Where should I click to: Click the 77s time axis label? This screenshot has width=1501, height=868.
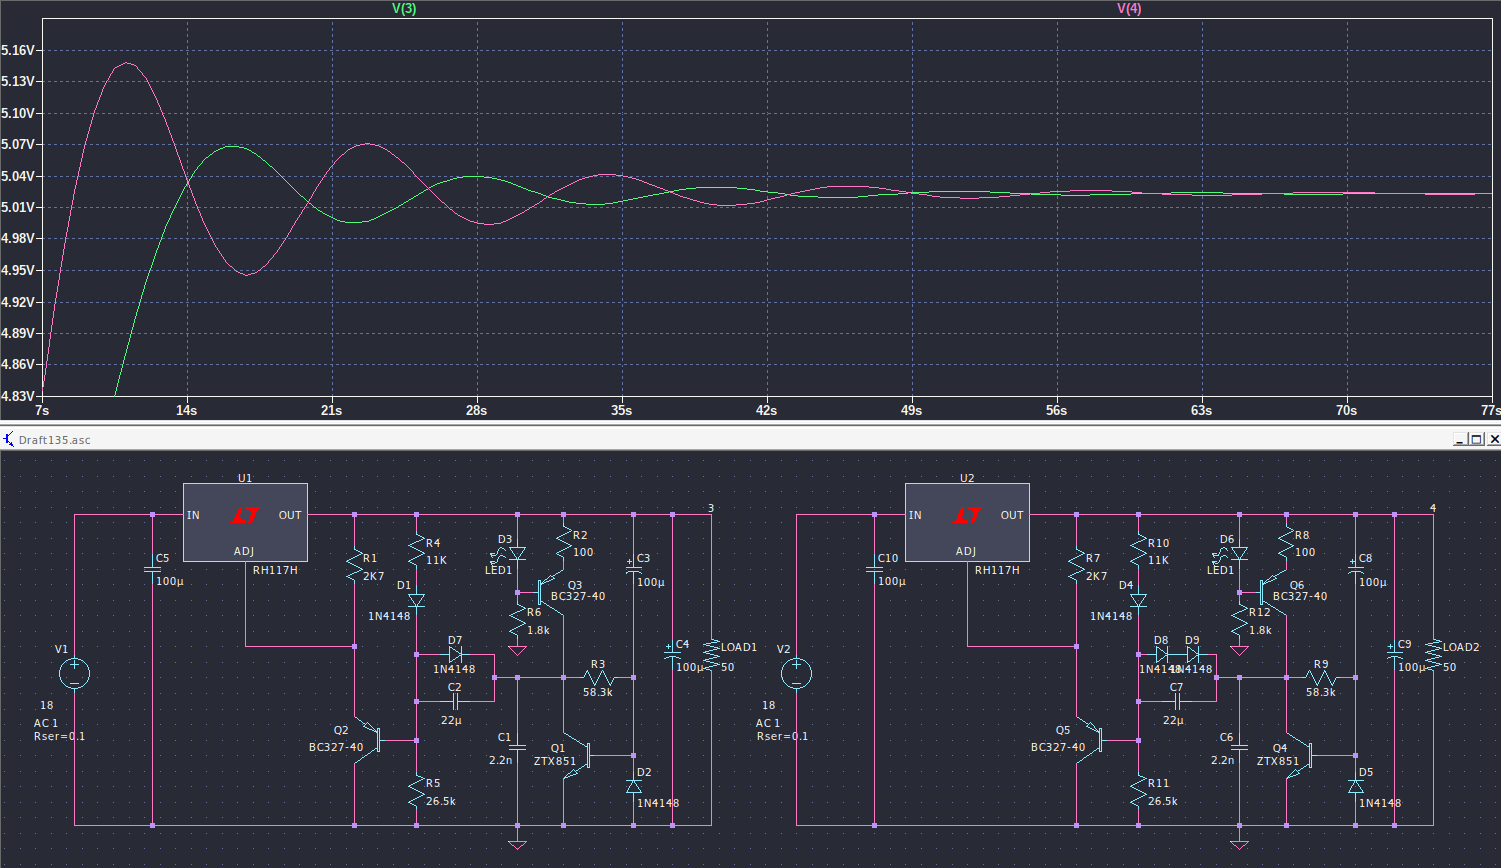click(x=1489, y=411)
